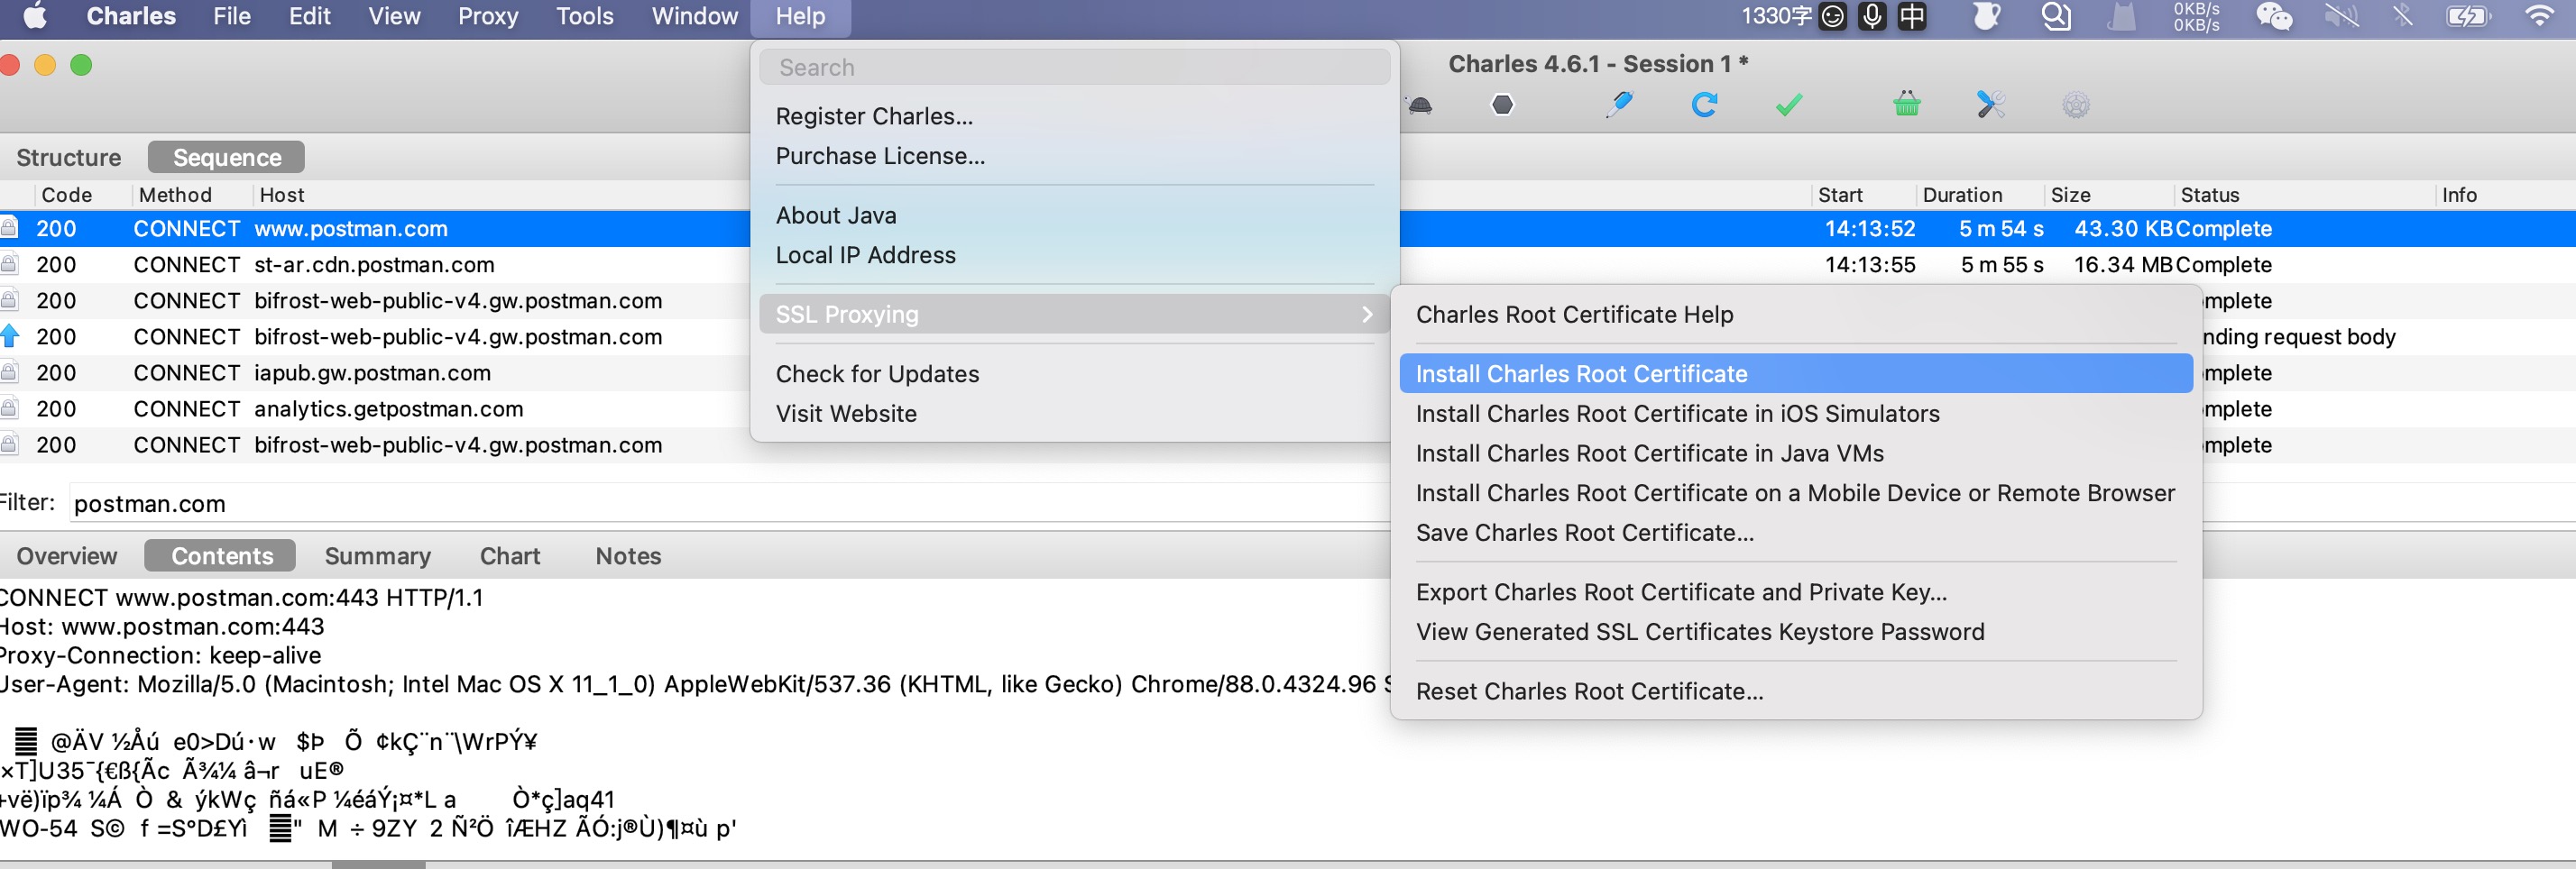Switch to the Notes tab
Viewport: 2576px width, 869px height.
tap(628, 555)
